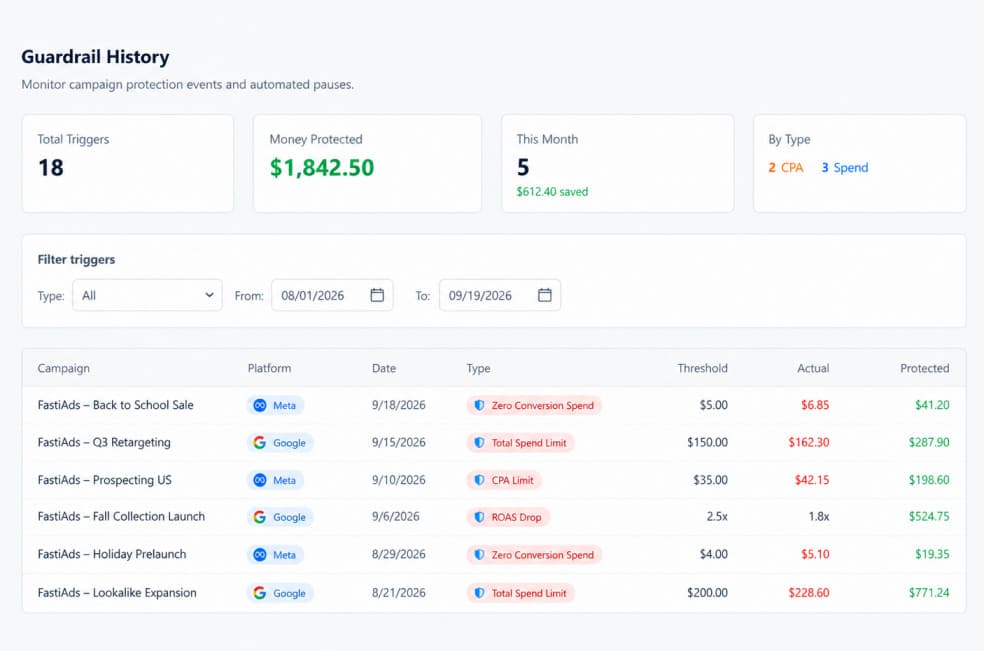Viewport: 984px width, 651px height.
Task: Click shield icon in the CPA Limit badge
Action: pyautogui.click(x=479, y=480)
